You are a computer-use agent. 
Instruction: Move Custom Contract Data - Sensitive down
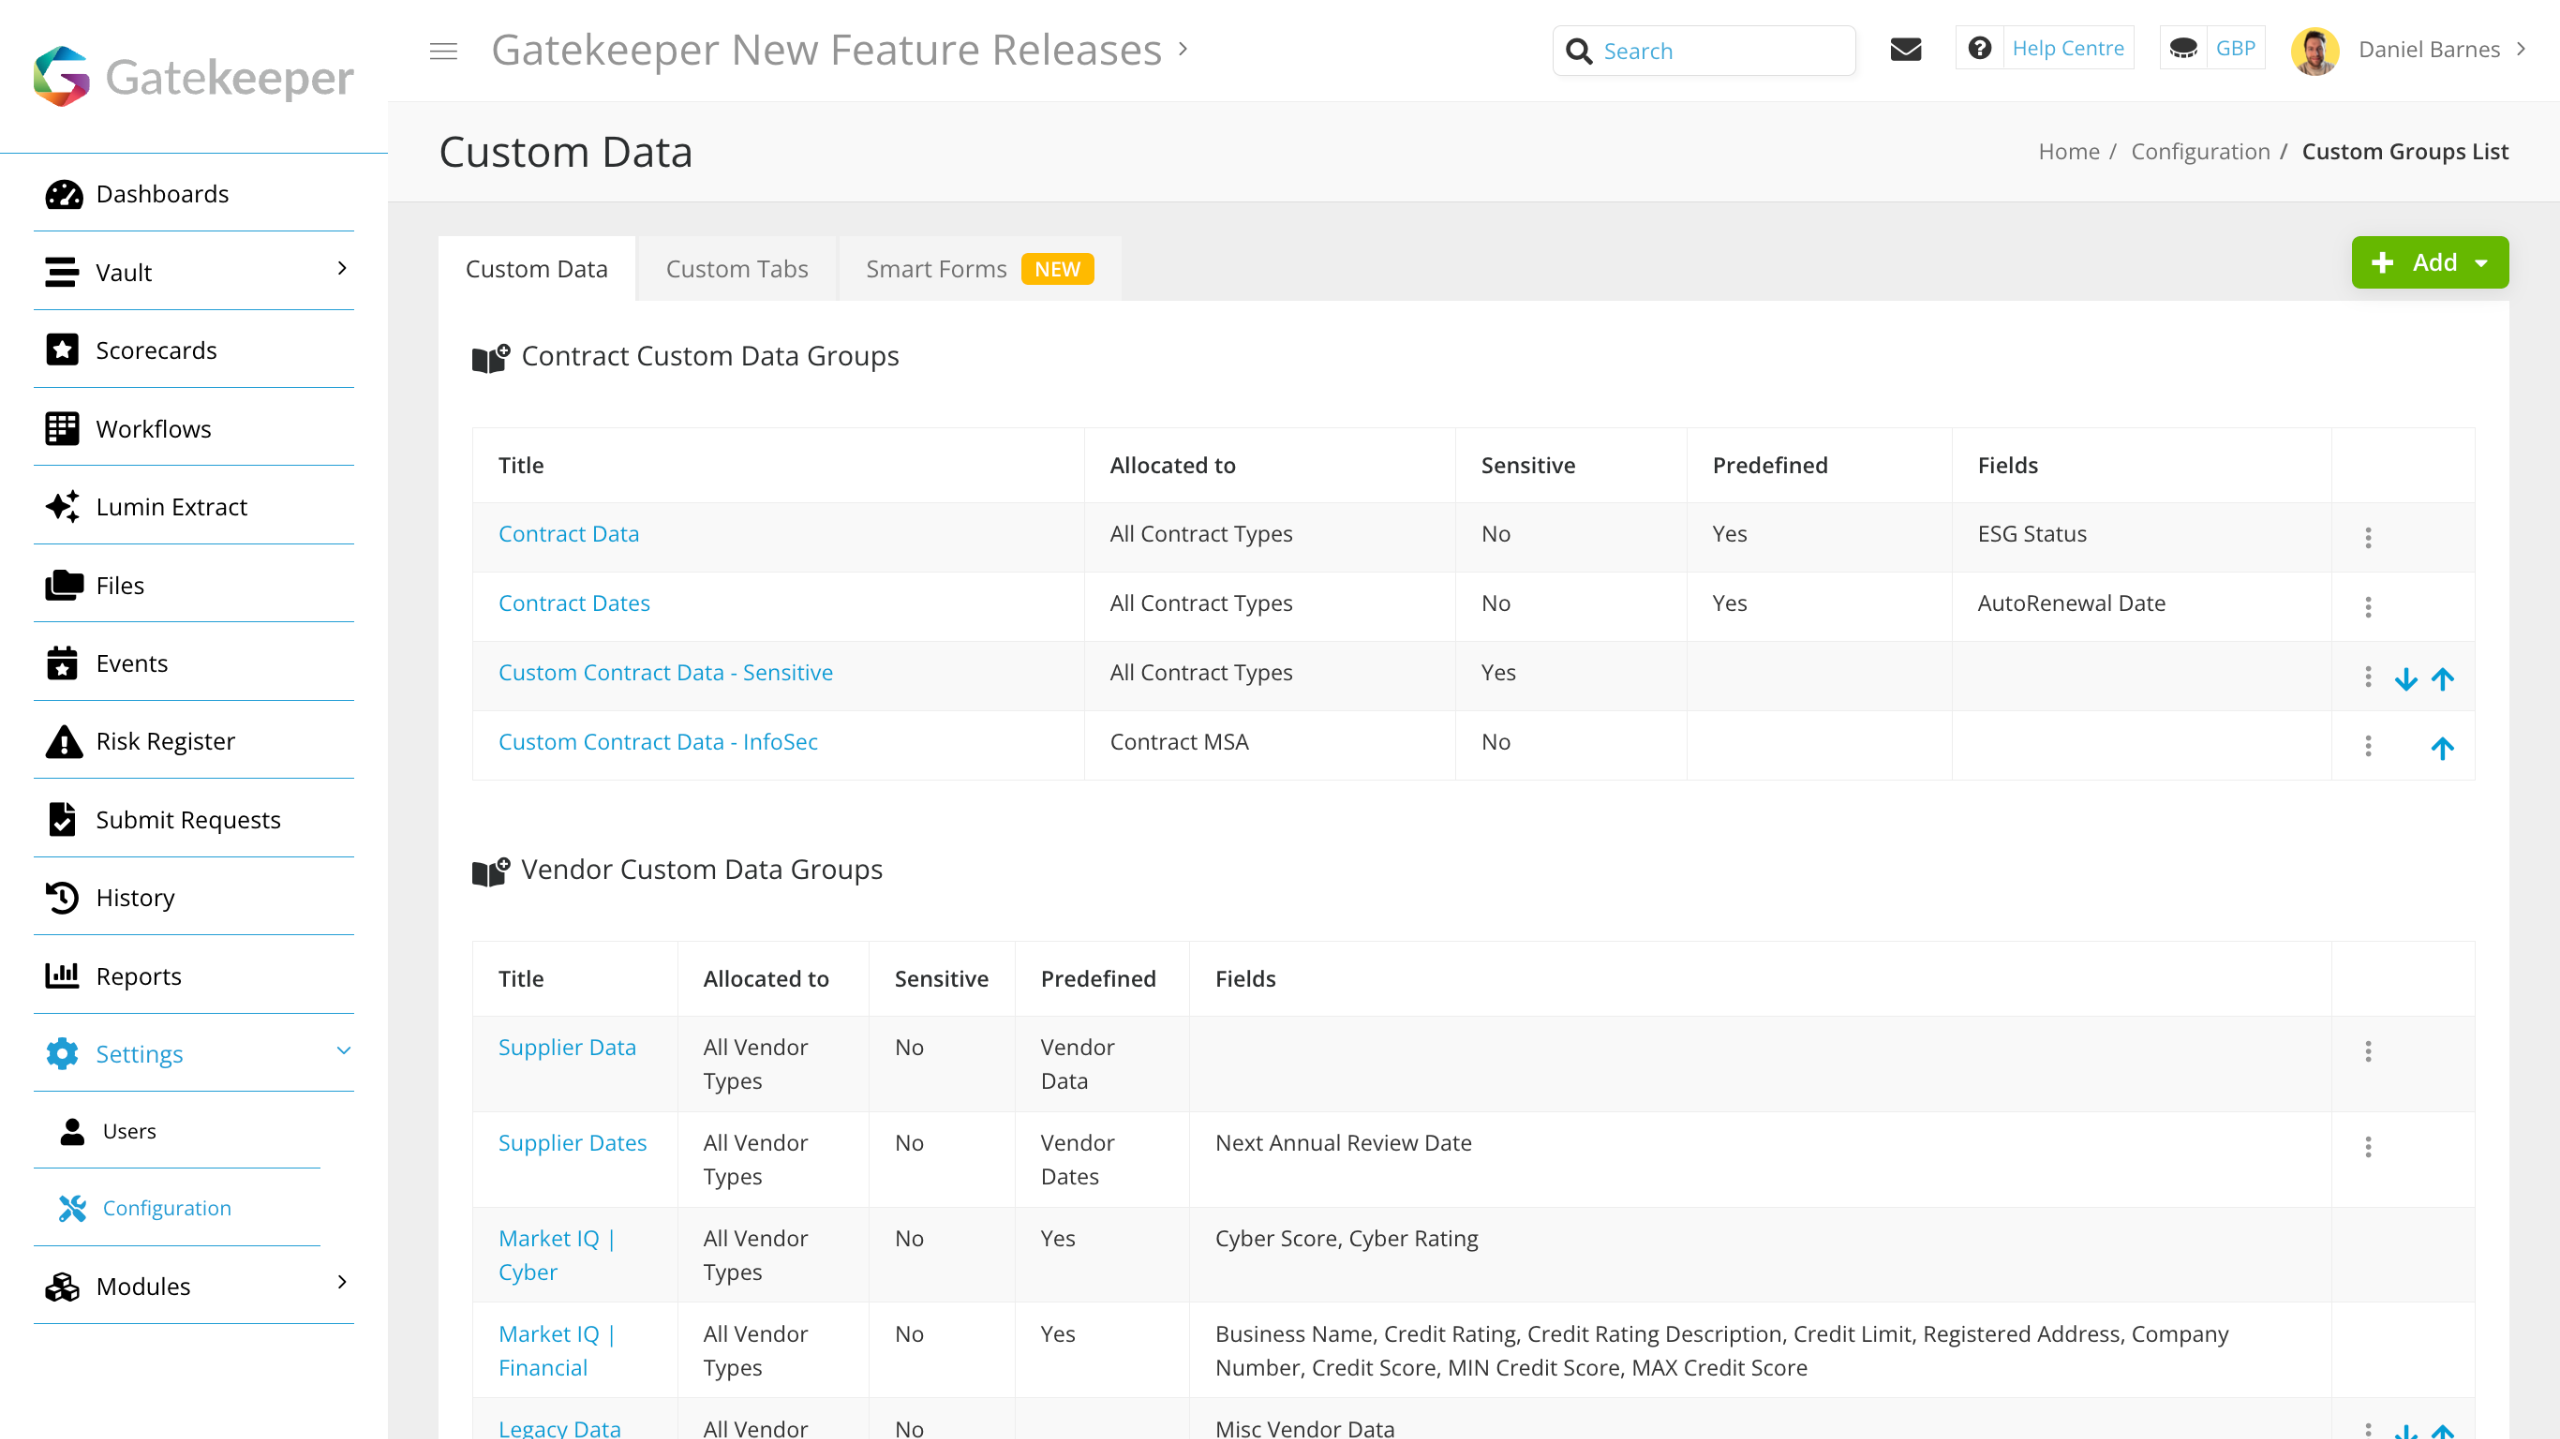2405,680
